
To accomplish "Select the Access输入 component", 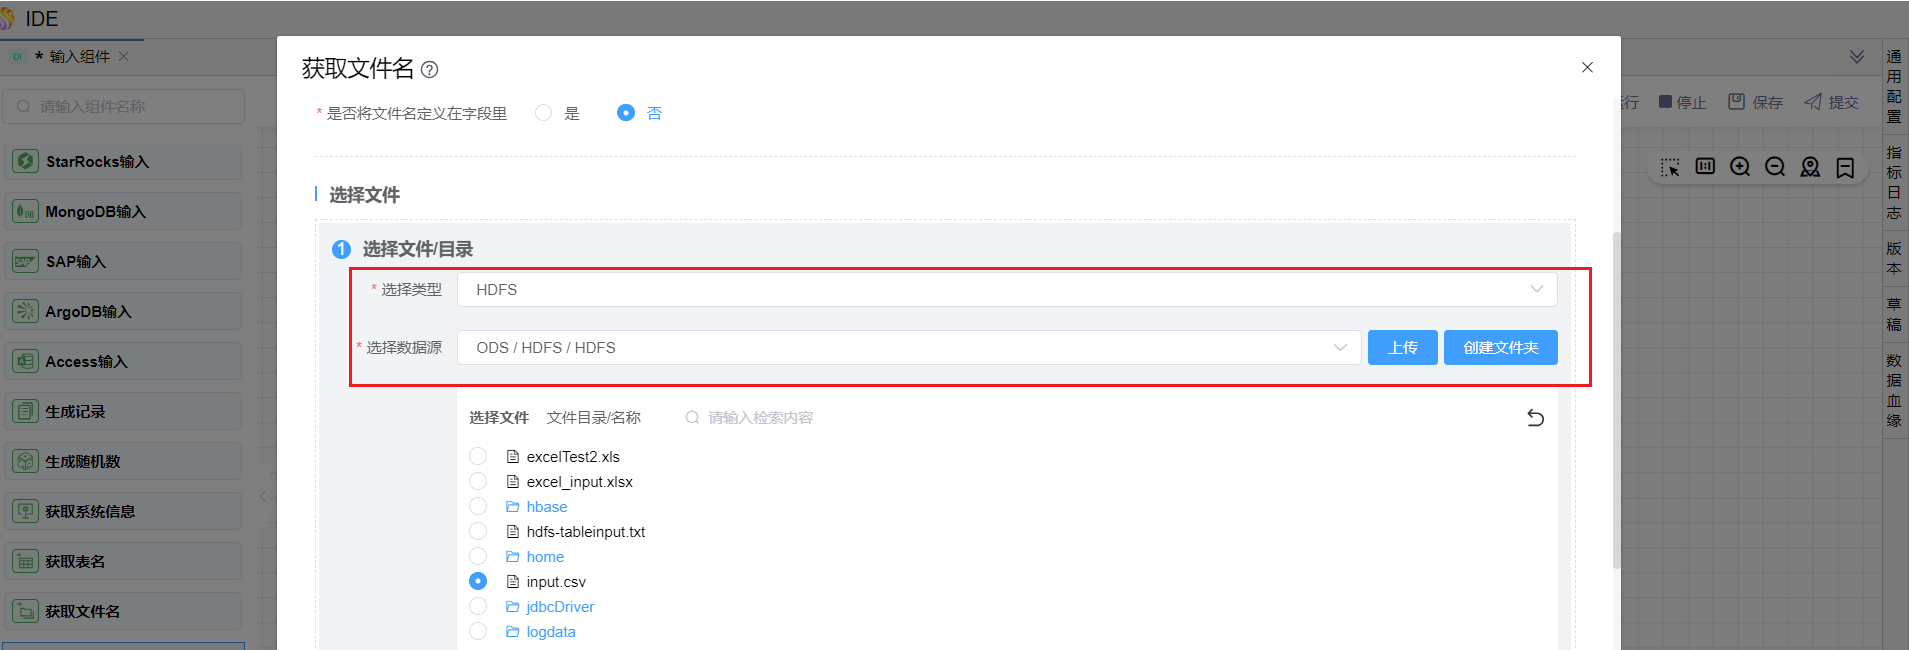I will tap(124, 362).
